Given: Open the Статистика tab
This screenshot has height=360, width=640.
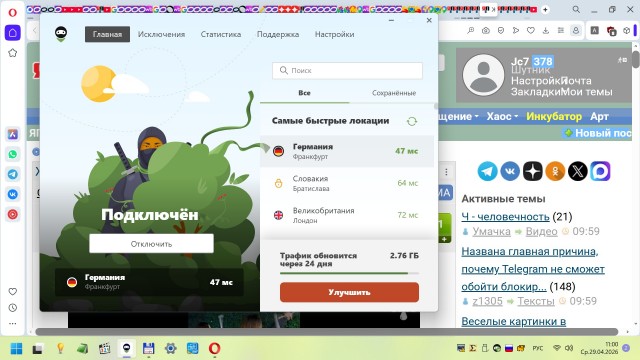Looking at the screenshot, I should click(x=221, y=34).
